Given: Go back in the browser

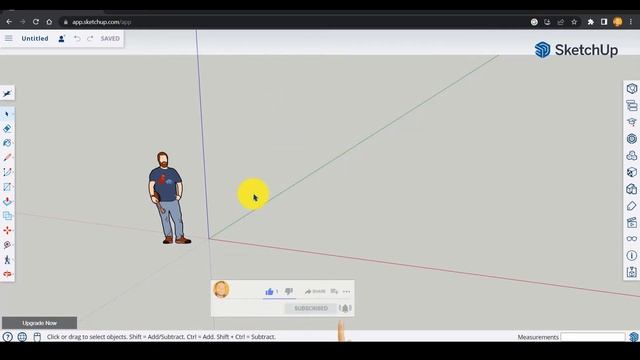Looking at the screenshot, I should pos(9,22).
